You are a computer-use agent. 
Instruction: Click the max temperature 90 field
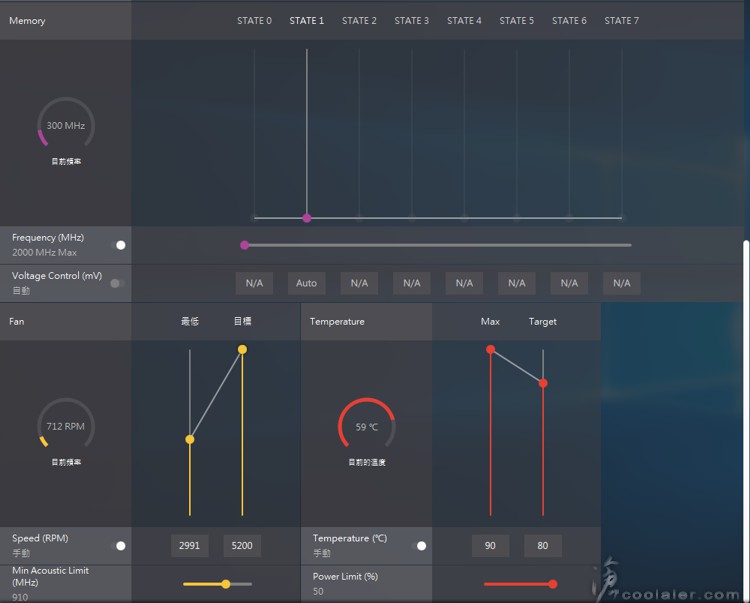point(490,546)
